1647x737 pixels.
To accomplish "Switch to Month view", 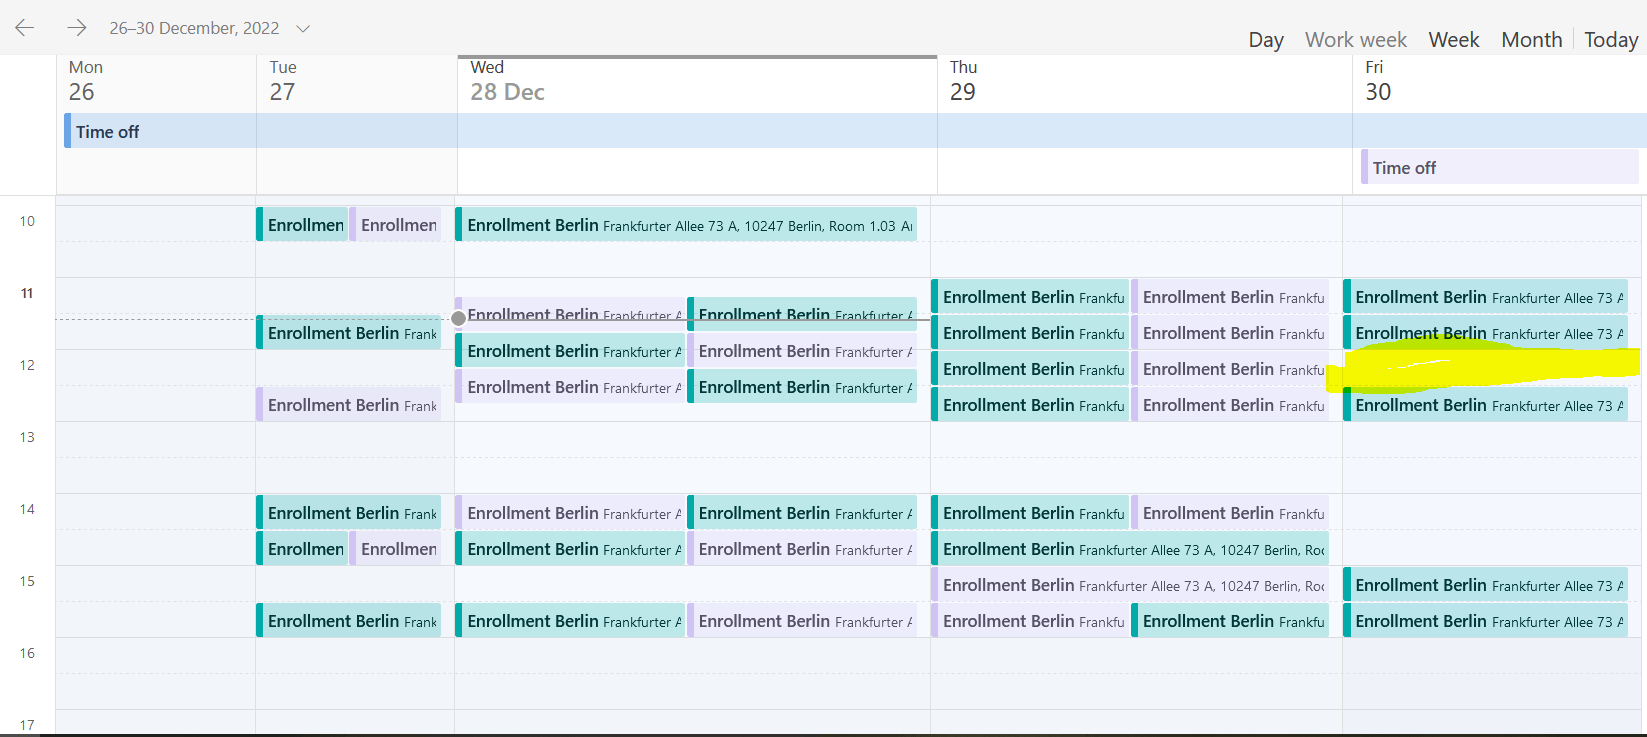I will pos(1532,40).
